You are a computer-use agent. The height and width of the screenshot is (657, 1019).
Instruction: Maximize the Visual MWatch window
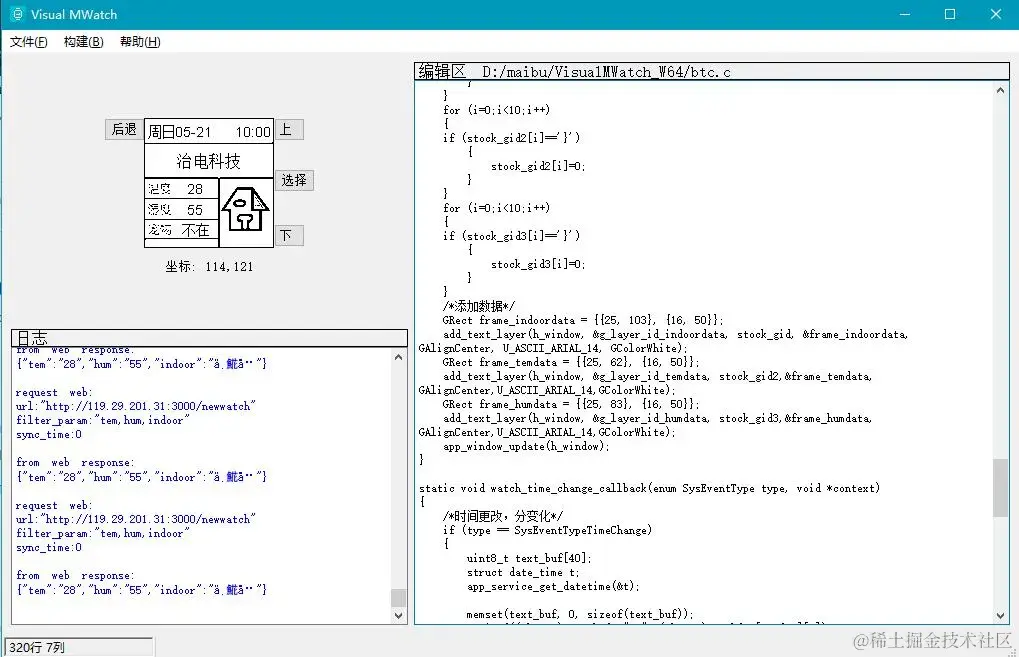[x=950, y=14]
